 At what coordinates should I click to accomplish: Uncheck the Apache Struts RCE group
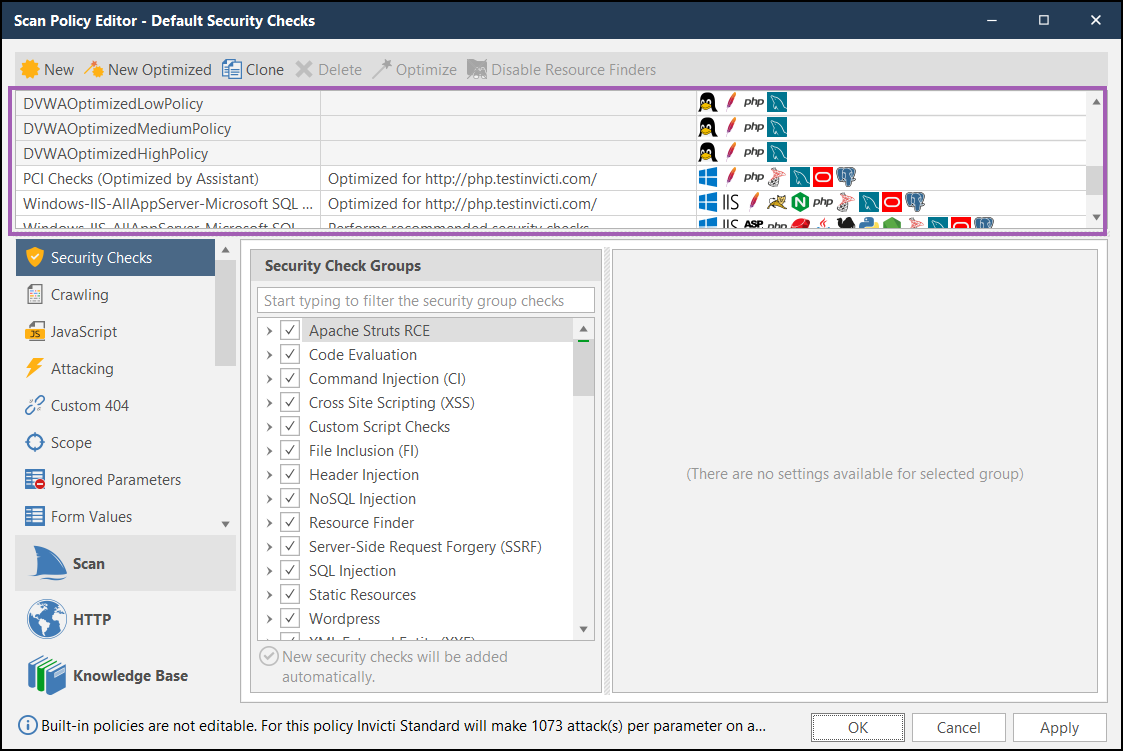290,330
